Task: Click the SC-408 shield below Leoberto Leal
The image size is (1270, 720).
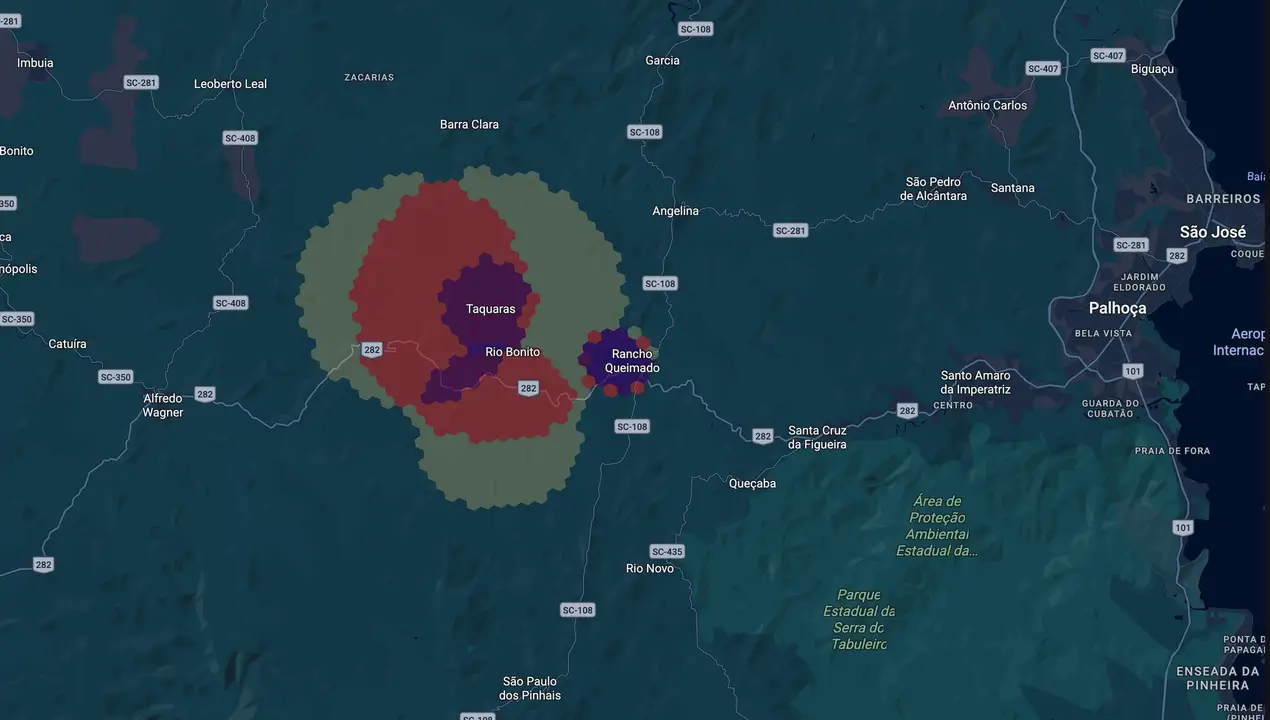Action: [240, 138]
